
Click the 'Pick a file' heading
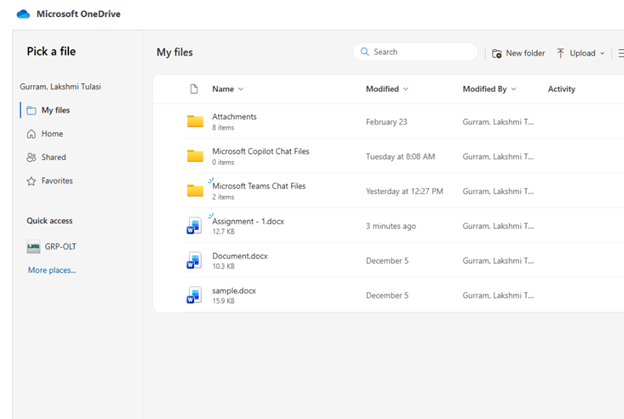coord(51,51)
